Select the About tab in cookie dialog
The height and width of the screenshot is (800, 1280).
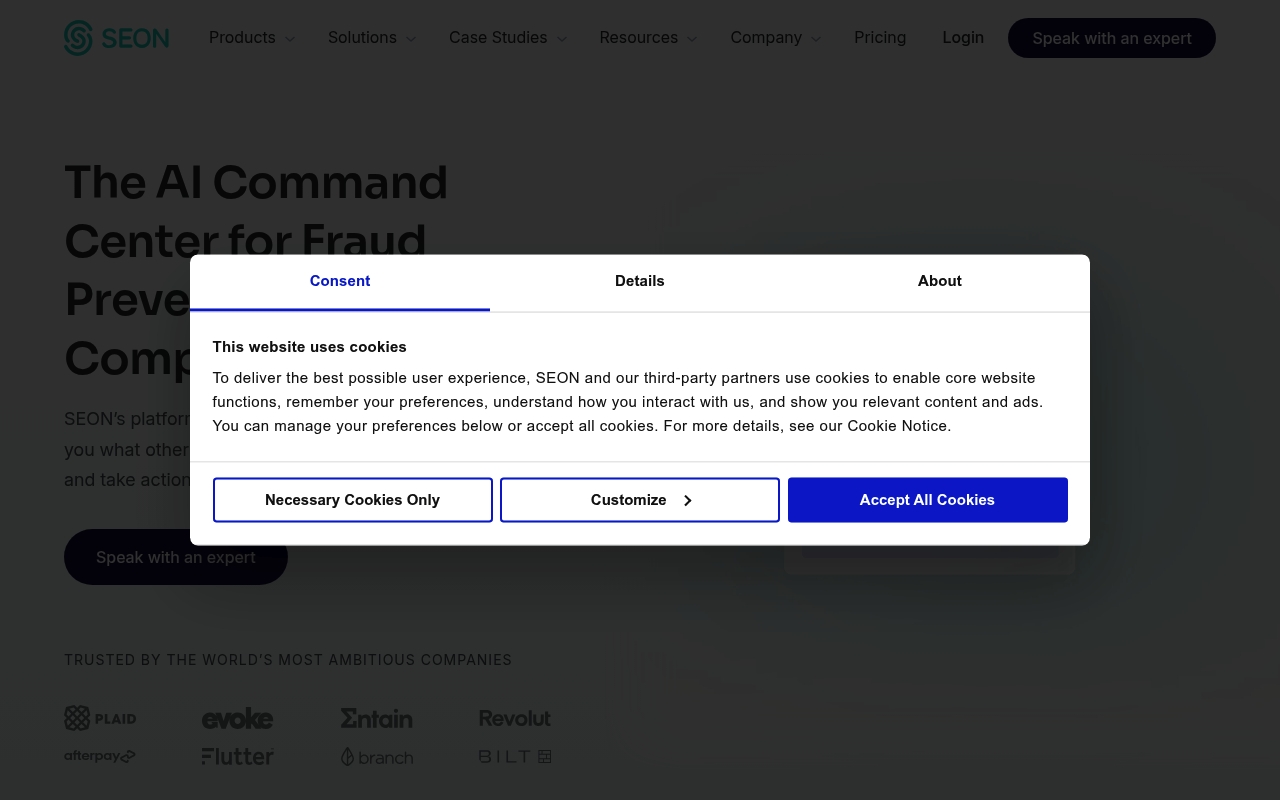[x=940, y=282]
